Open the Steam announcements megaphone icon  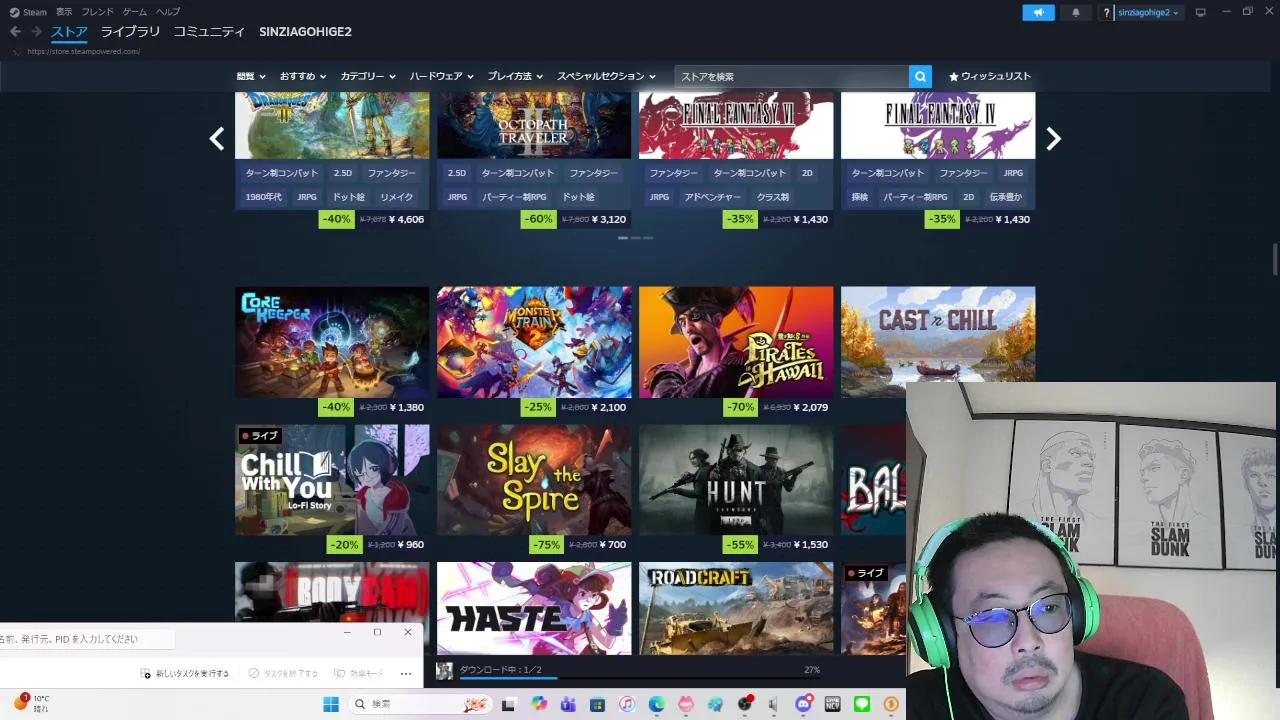coord(1038,12)
